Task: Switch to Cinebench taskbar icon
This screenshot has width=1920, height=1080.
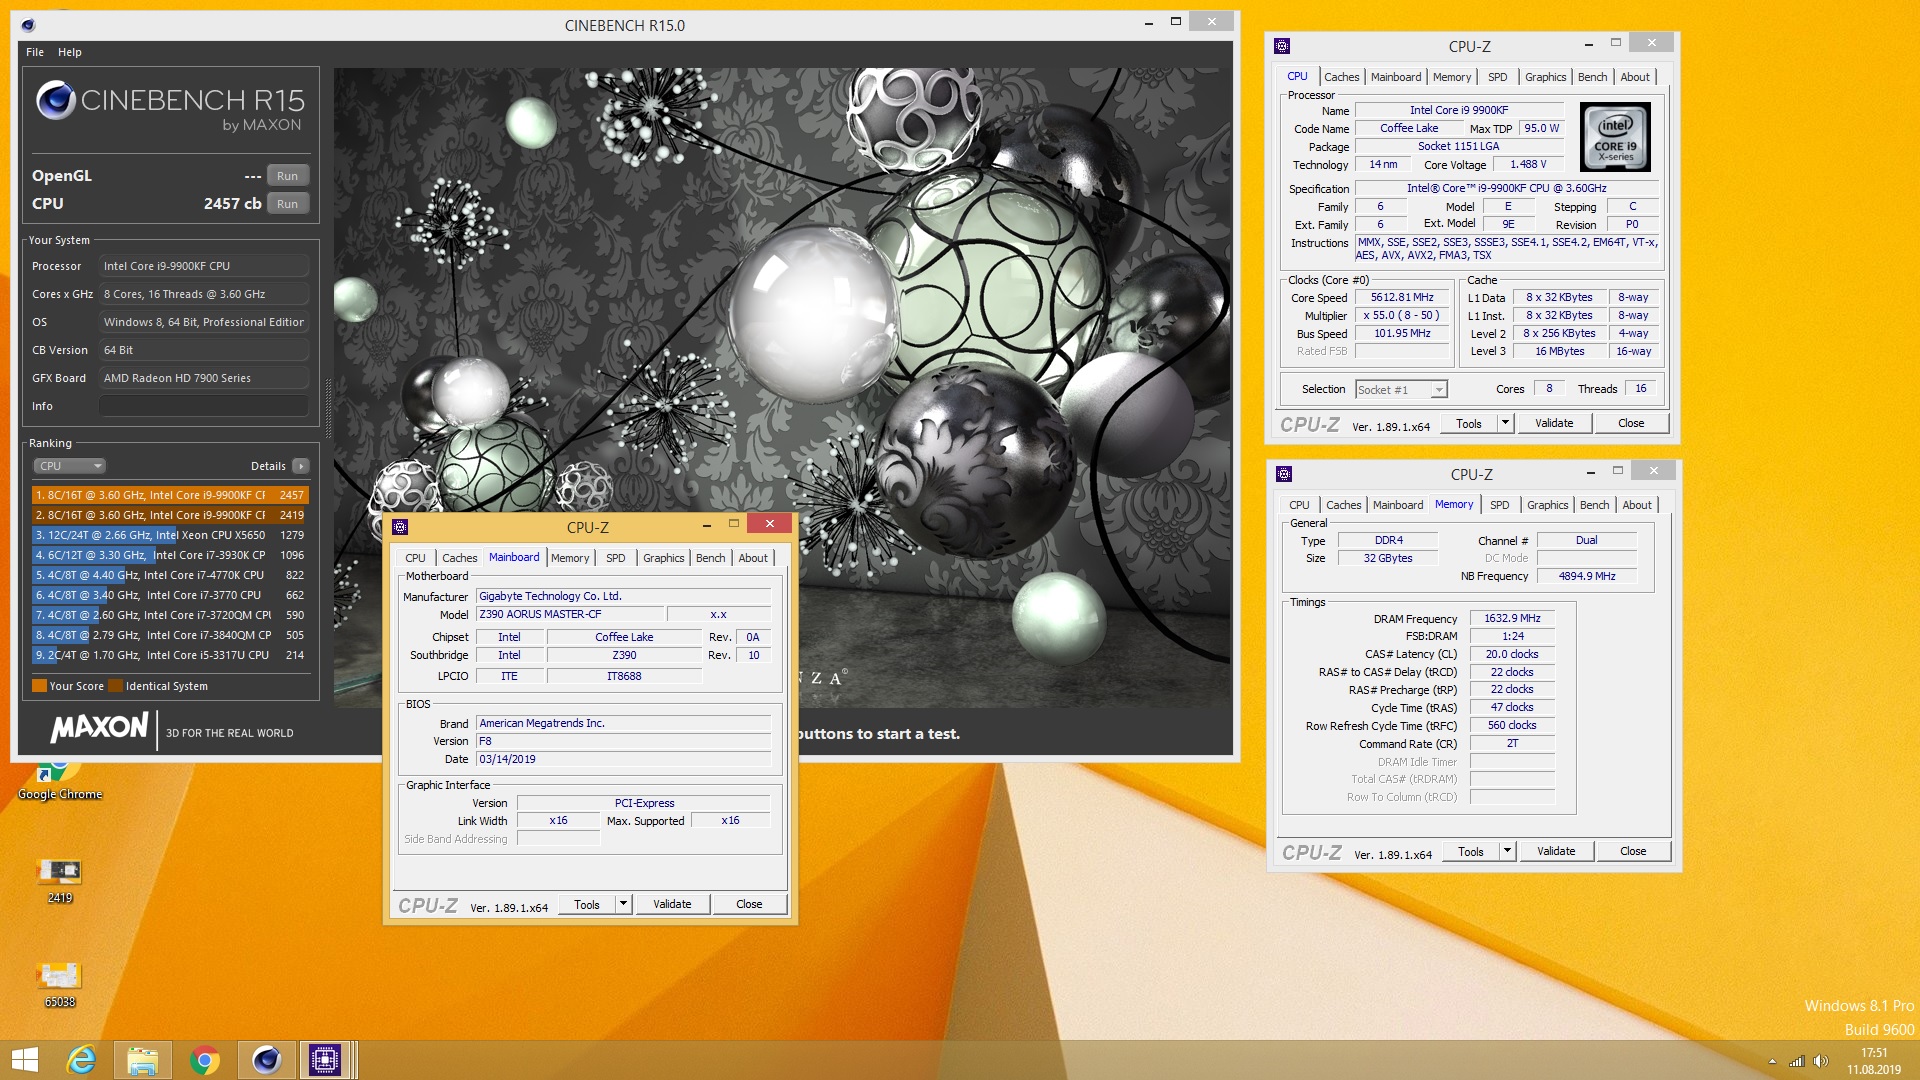Action: (x=266, y=1060)
